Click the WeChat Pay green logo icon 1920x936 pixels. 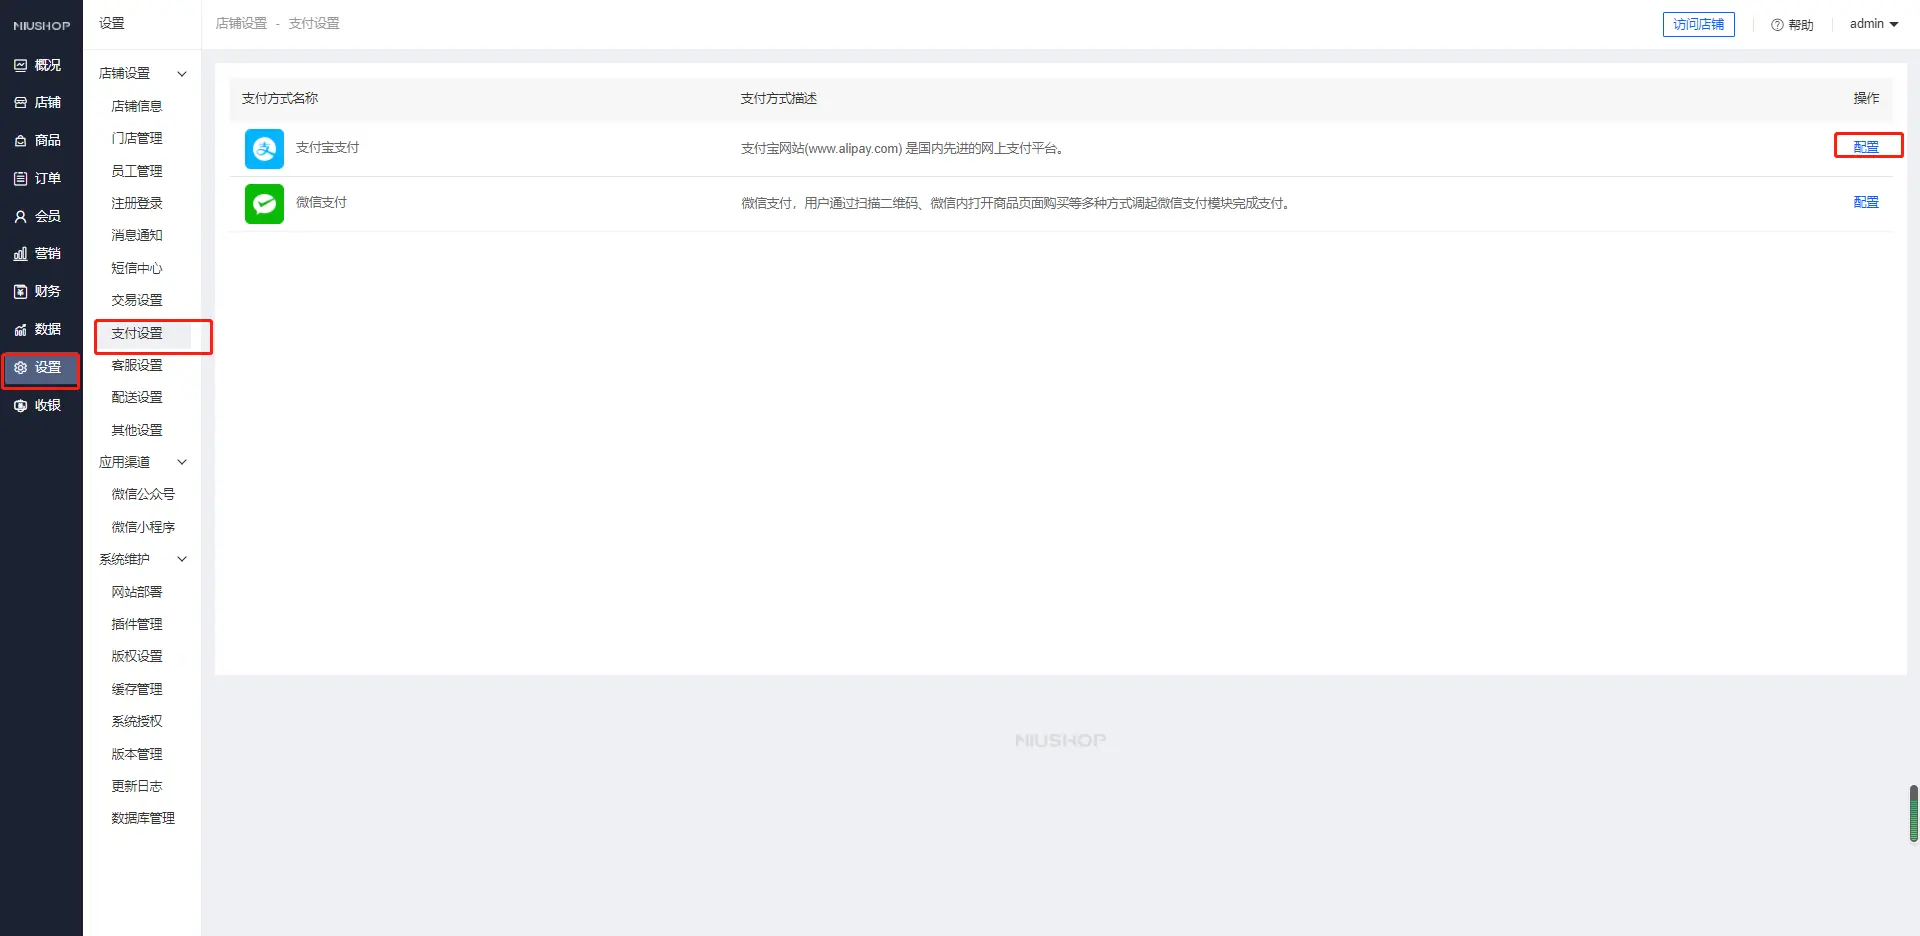(x=264, y=204)
